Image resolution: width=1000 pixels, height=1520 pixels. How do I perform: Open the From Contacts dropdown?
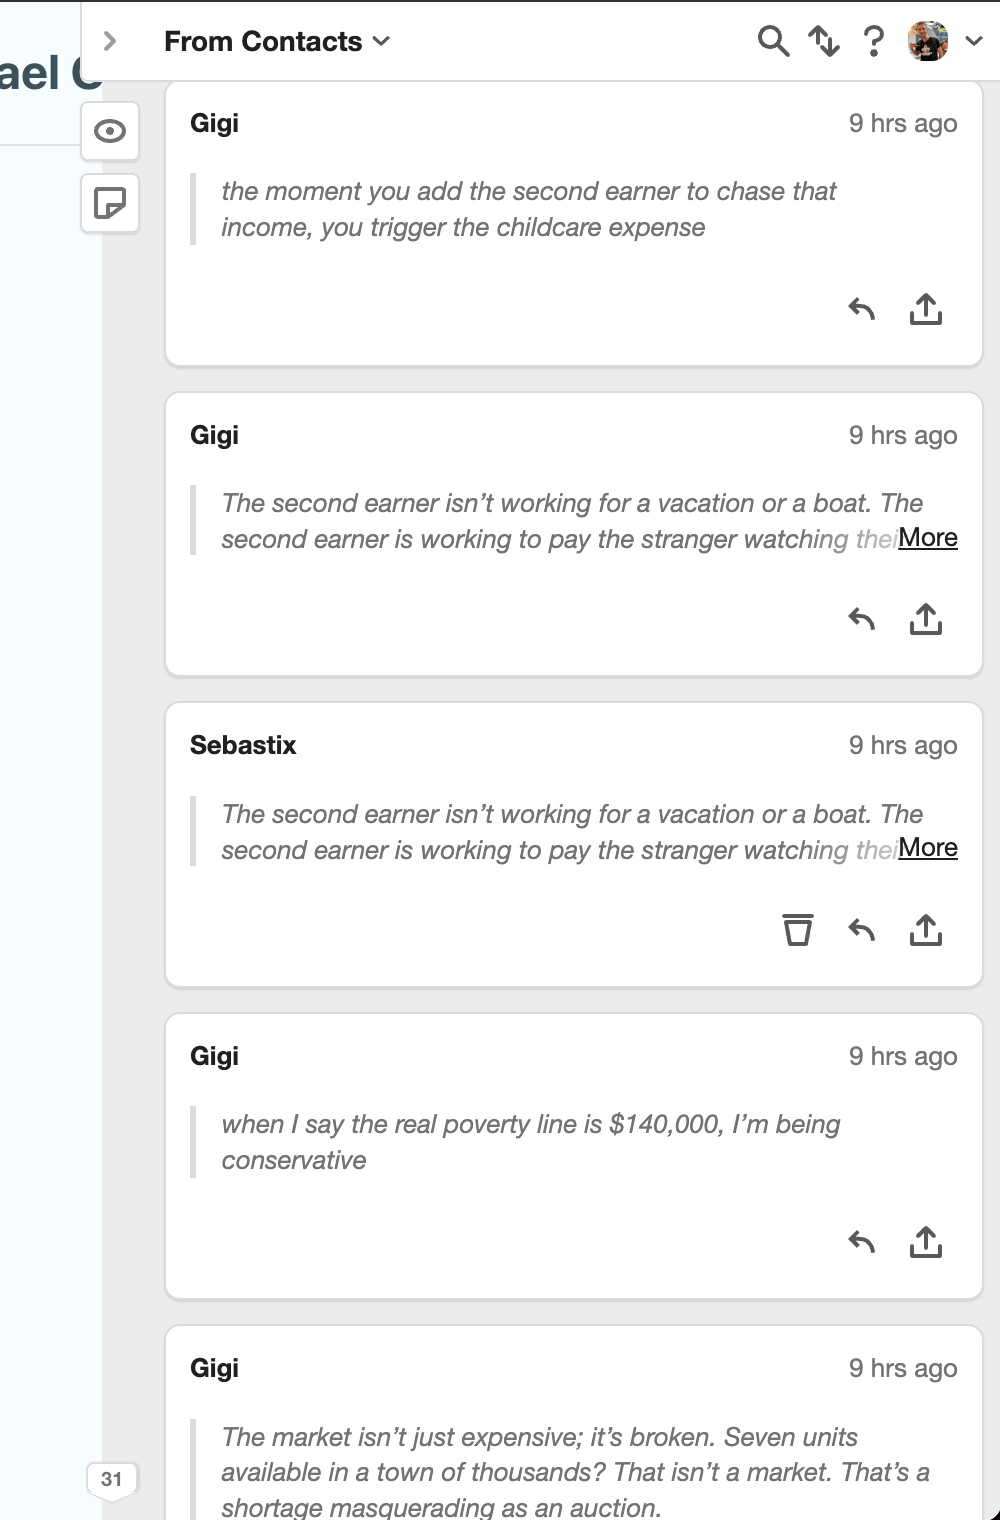(x=277, y=41)
